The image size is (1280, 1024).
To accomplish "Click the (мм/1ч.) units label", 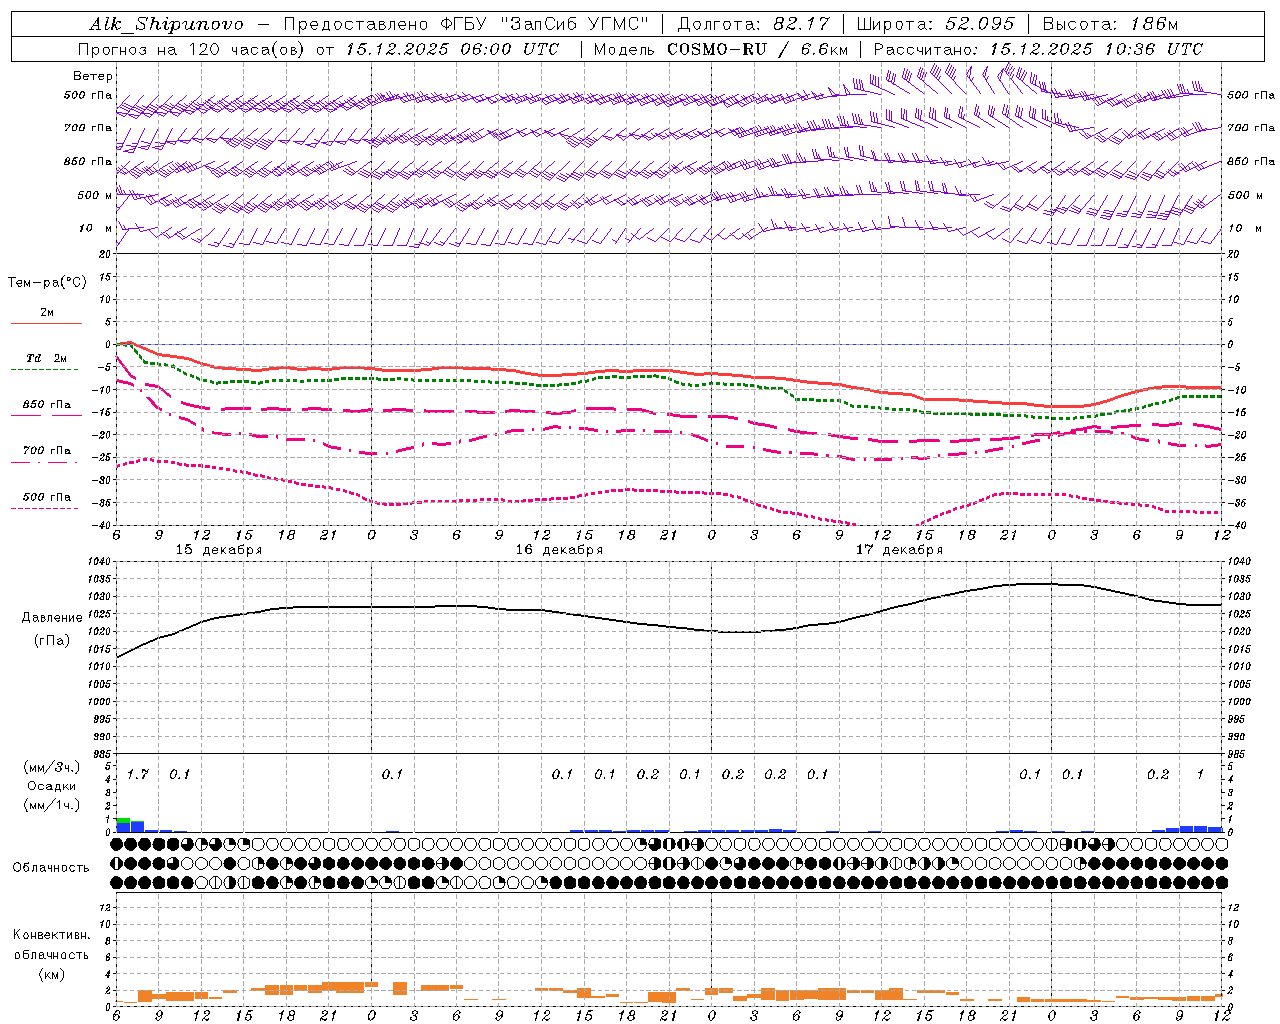I will [52, 805].
